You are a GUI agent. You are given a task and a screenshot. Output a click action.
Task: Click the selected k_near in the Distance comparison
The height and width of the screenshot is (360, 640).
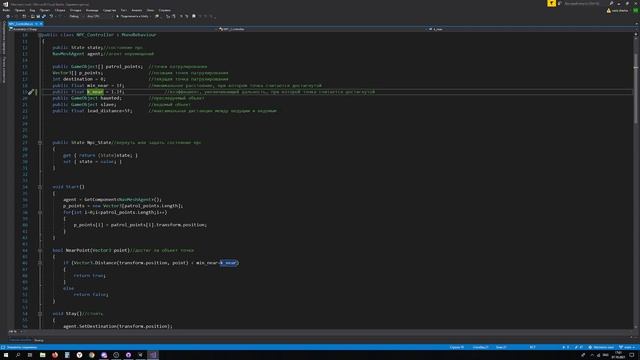pyautogui.click(x=229, y=263)
